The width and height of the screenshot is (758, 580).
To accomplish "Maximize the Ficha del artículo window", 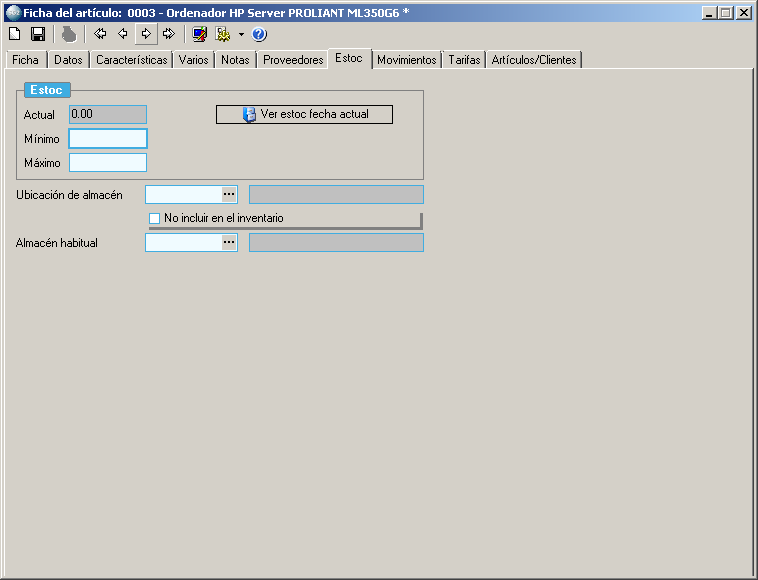I will click(726, 13).
